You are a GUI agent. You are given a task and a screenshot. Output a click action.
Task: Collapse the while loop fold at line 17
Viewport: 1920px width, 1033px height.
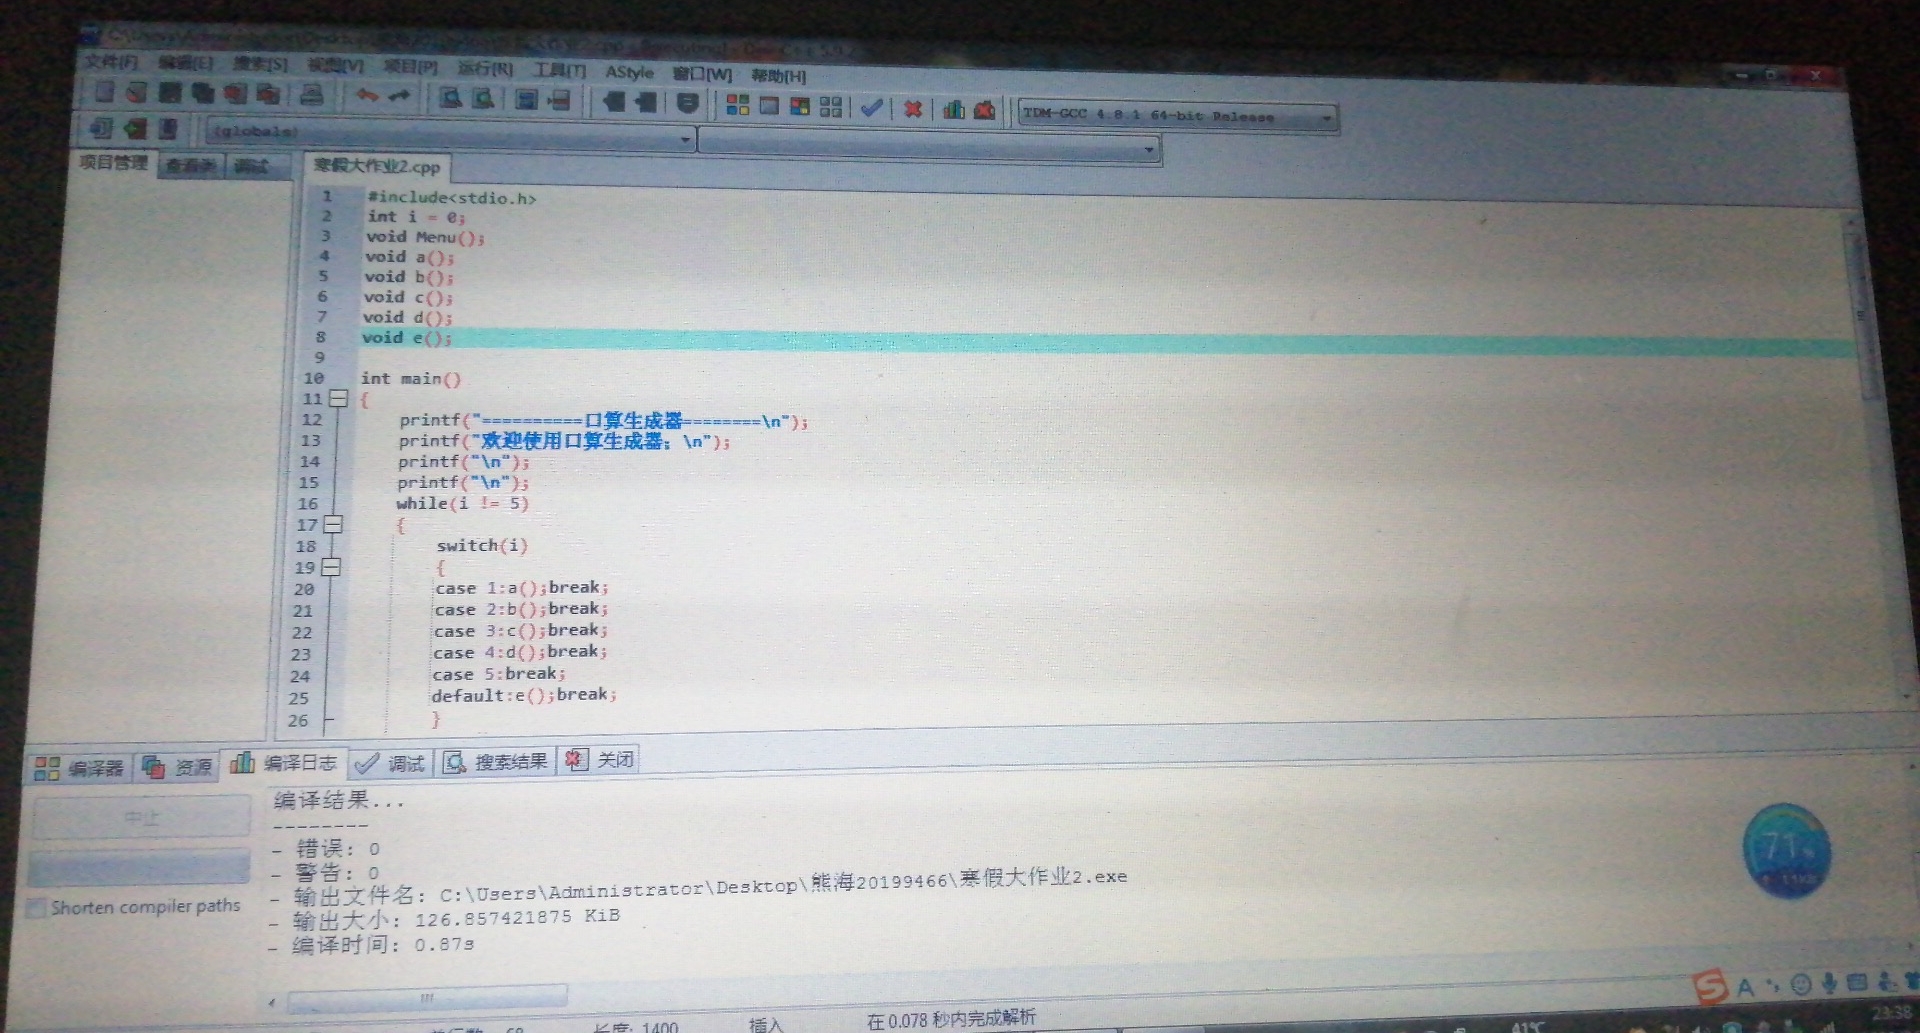(334, 524)
